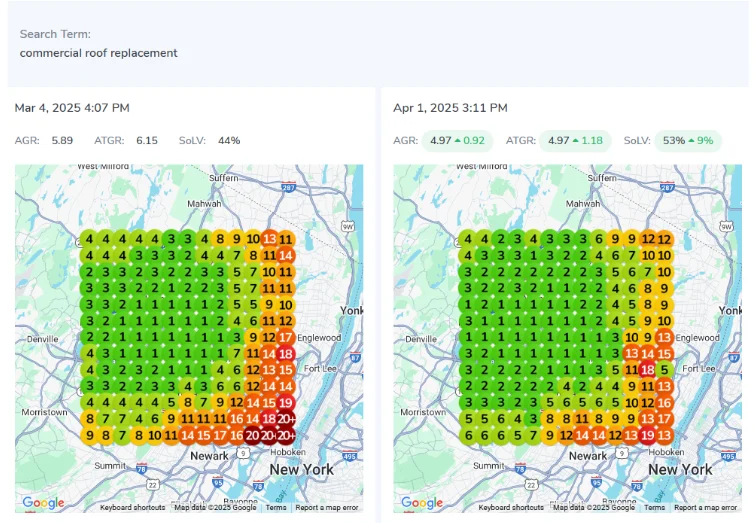Image resolution: width=755 pixels, height=523 pixels.
Task: Open the Terms link on the right map
Action: tap(655, 508)
